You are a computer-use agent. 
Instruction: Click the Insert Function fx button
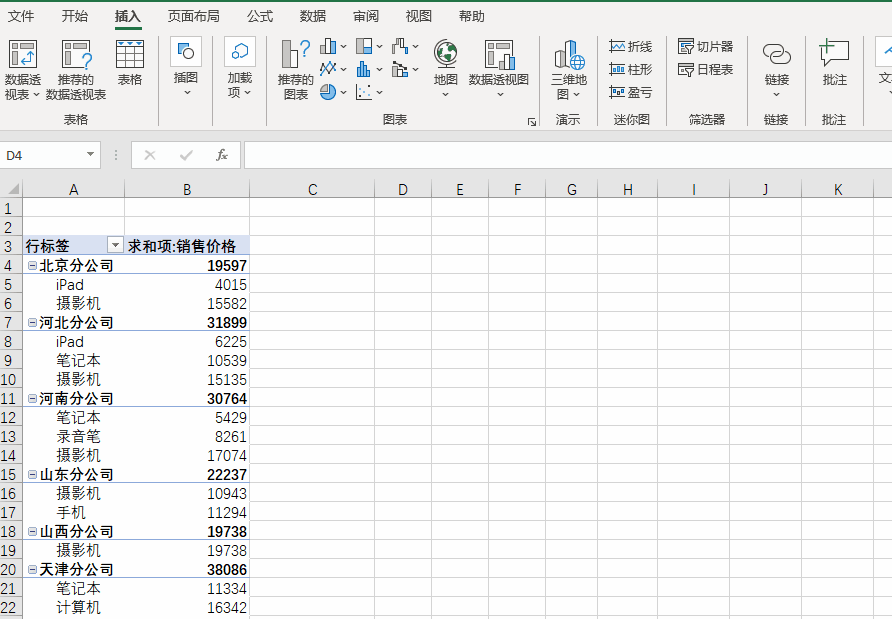tap(222, 155)
